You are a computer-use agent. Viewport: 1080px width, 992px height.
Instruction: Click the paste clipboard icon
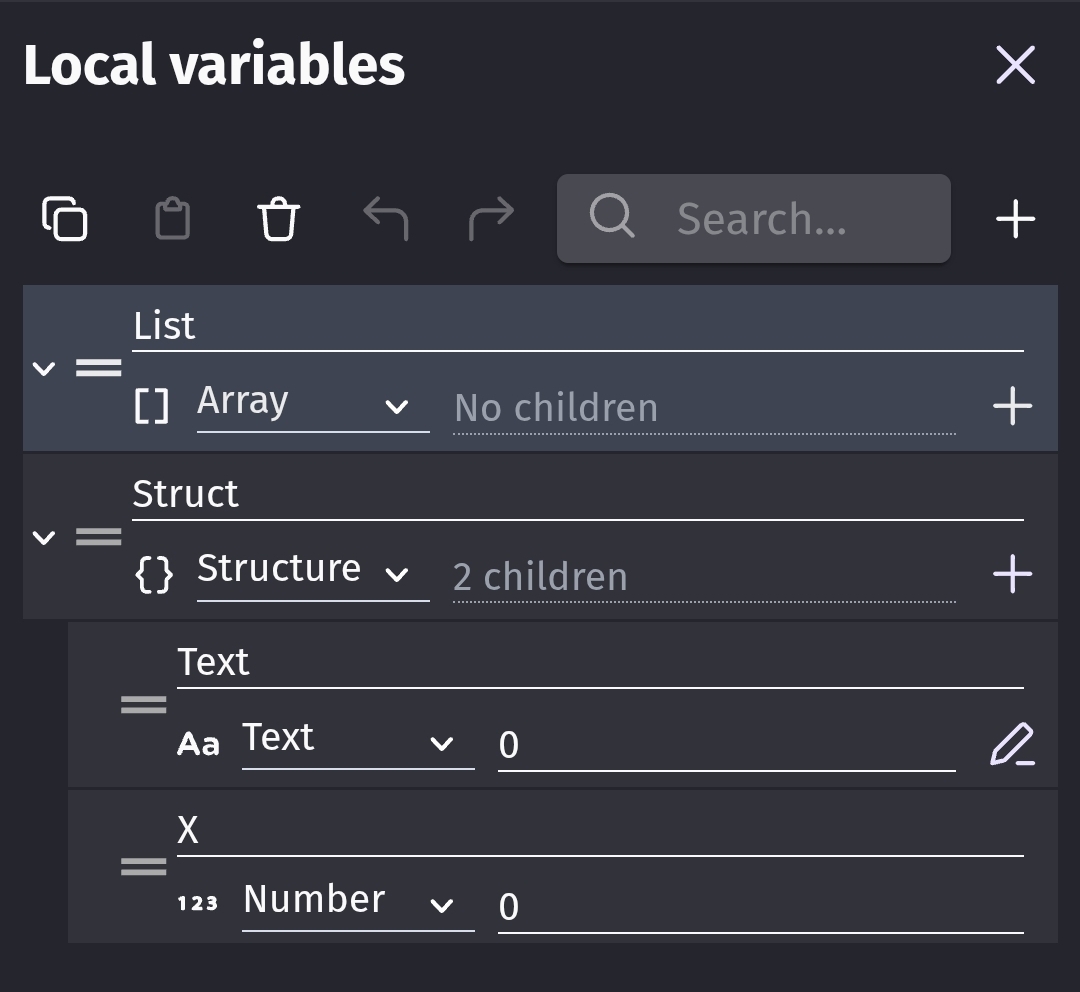click(172, 219)
